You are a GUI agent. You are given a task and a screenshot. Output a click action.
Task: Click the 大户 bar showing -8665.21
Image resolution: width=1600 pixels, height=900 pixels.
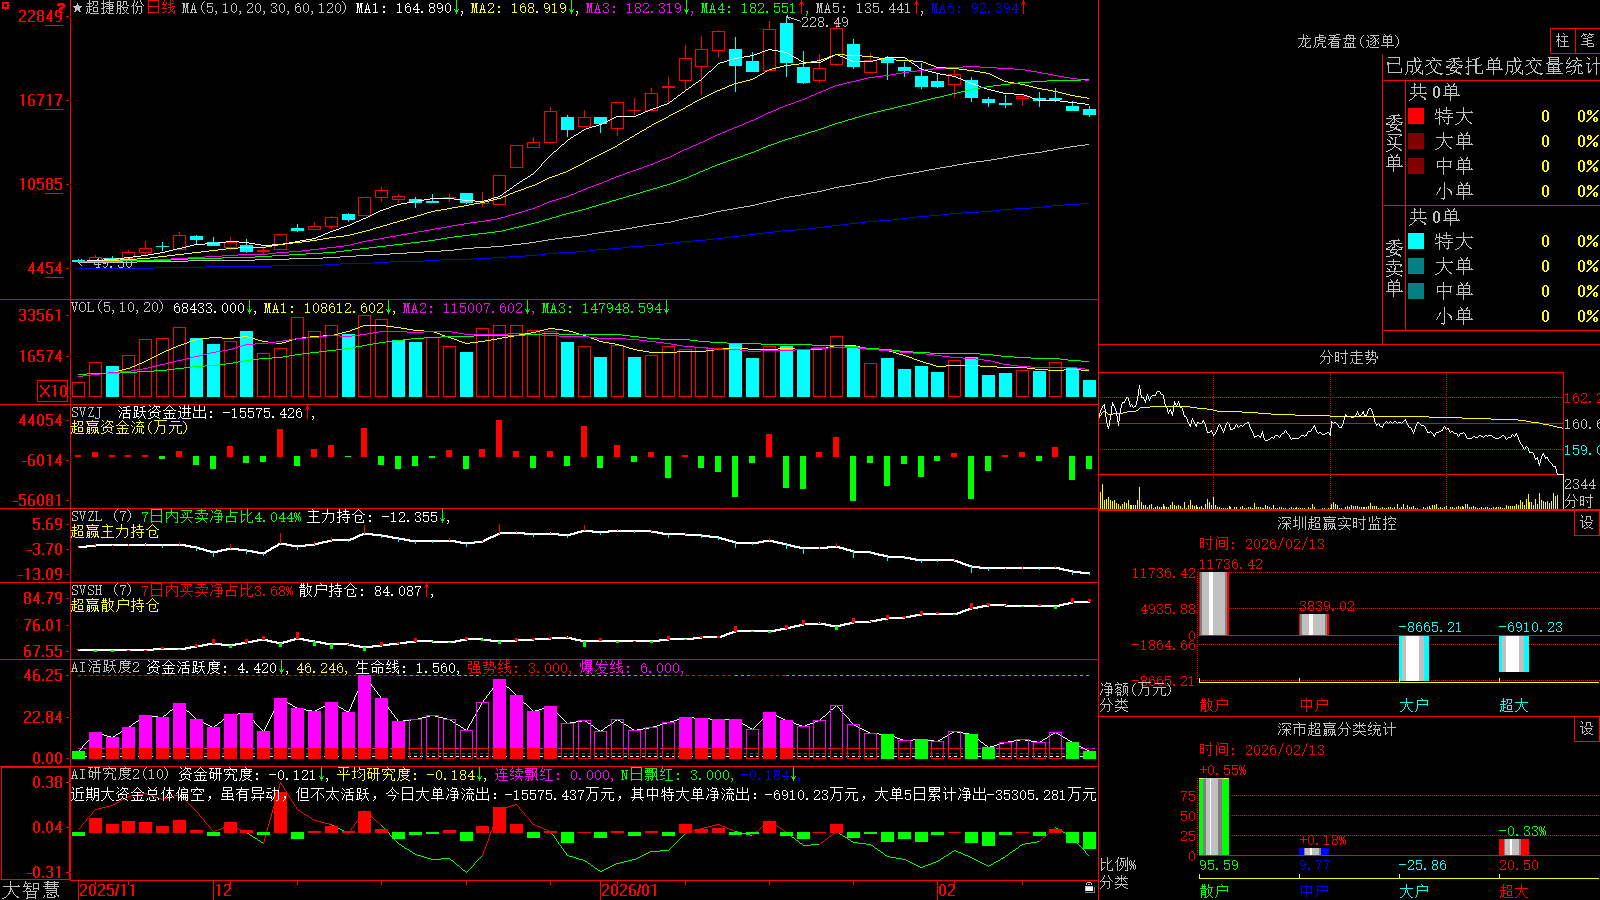coord(1414,659)
